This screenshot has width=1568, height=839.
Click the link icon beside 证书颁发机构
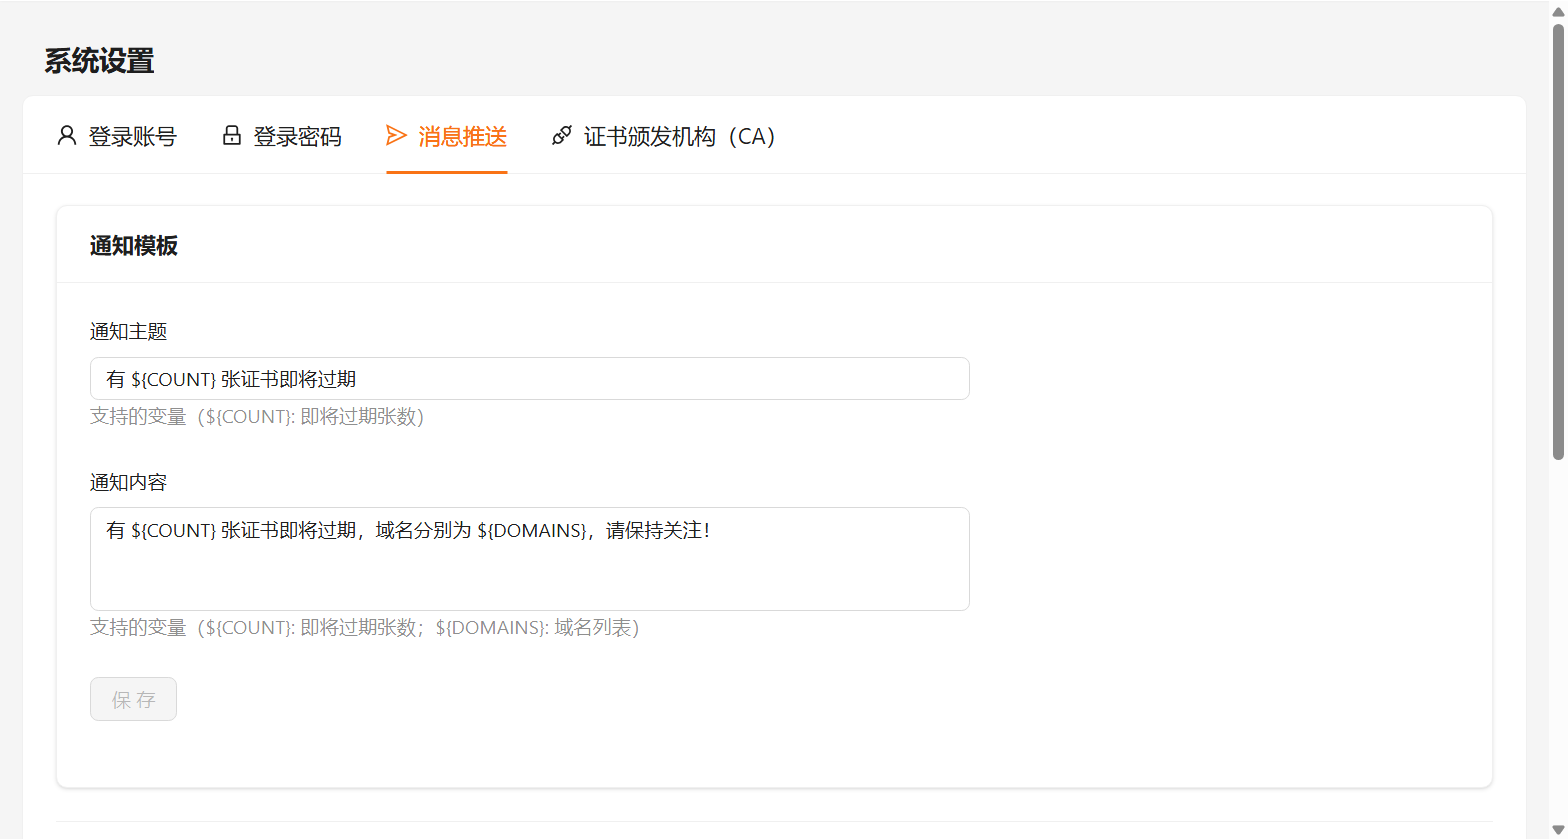(x=562, y=136)
